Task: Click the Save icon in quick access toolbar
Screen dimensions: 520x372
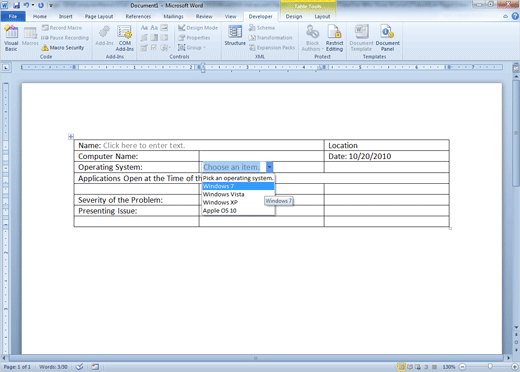Action: coord(16,5)
